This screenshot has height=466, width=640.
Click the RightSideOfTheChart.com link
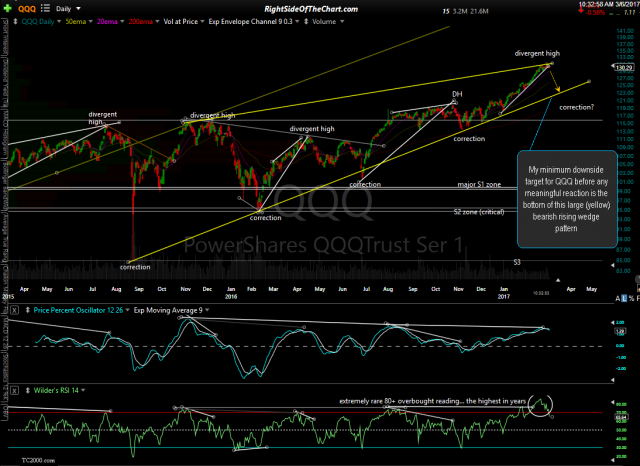coord(311,9)
